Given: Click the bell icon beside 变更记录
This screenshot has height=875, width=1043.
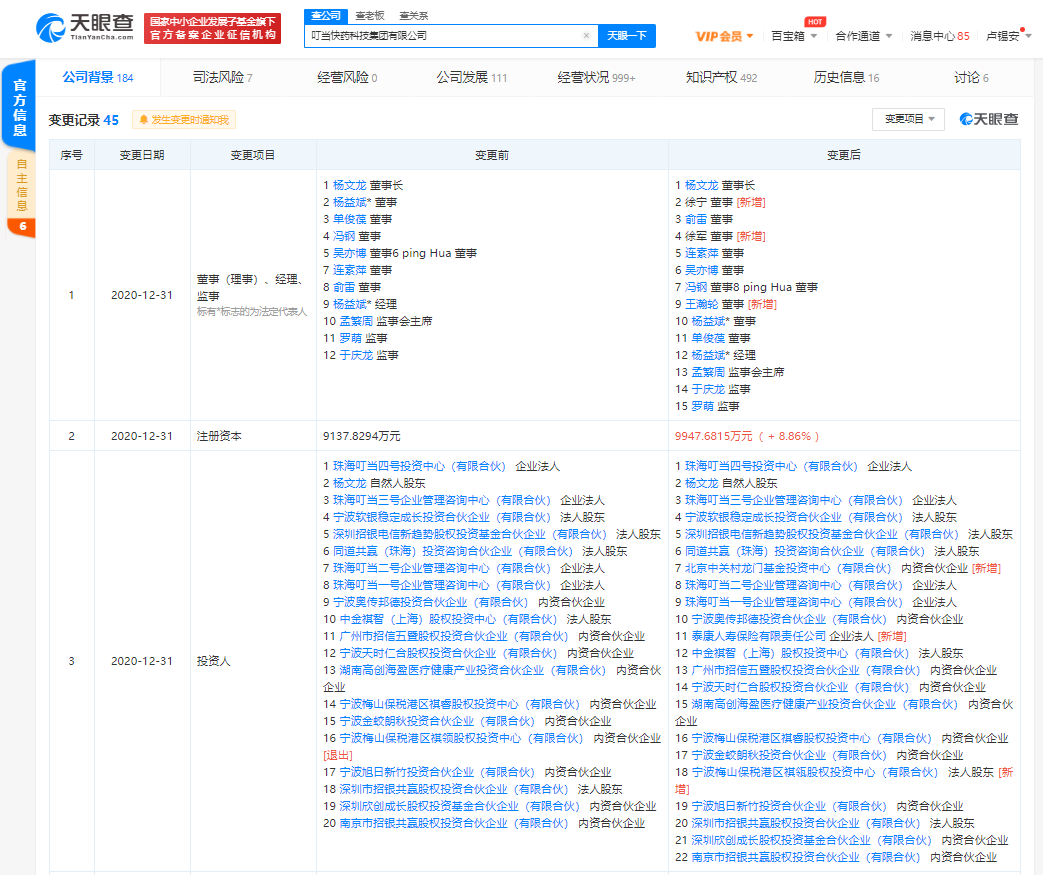Looking at the screenshot, I should click(x=143, y=120).
